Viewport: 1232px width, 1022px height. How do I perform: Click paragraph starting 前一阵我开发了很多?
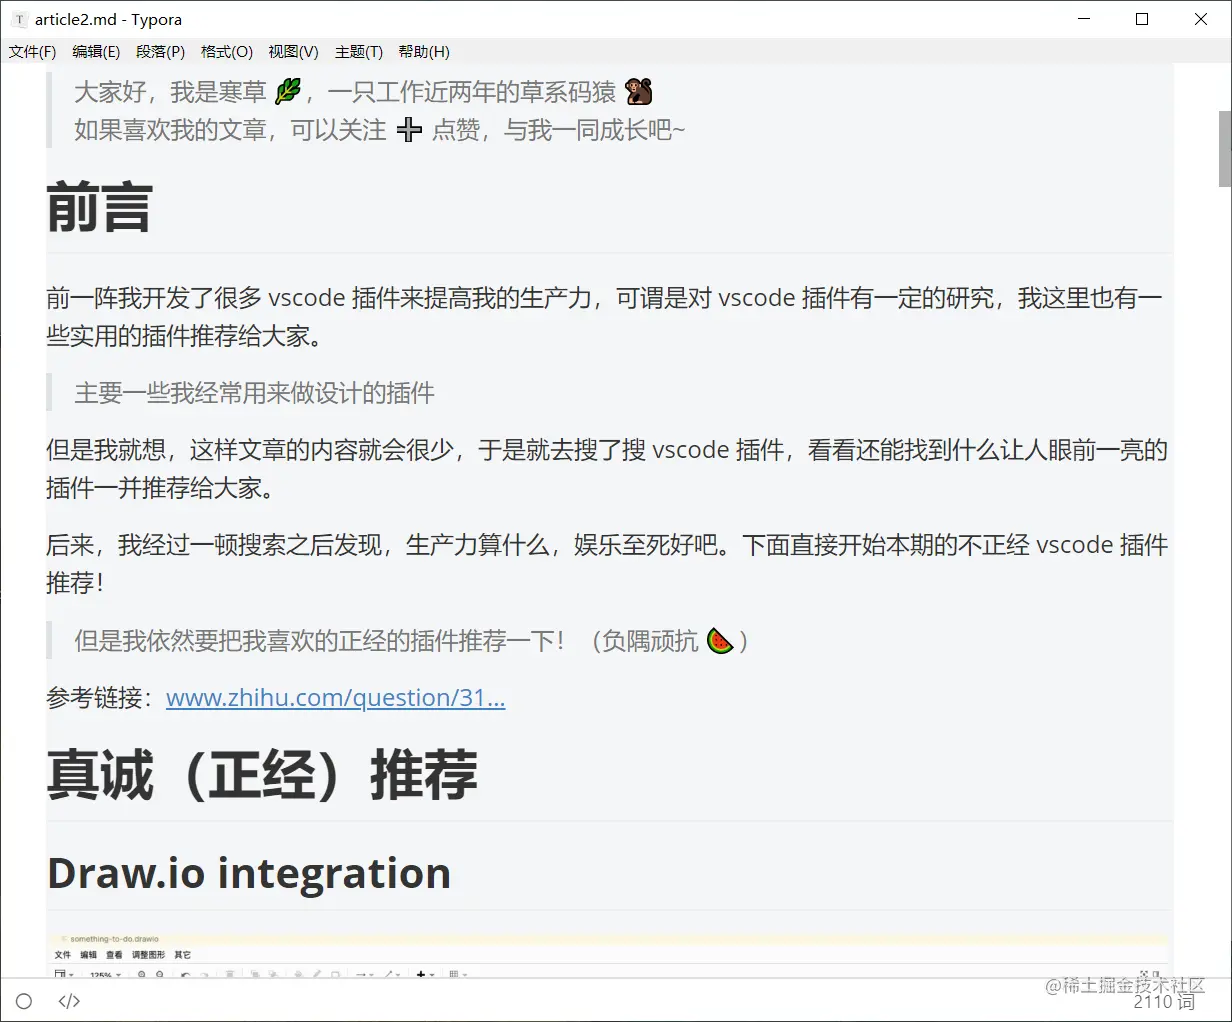click(x=605, y=316)
